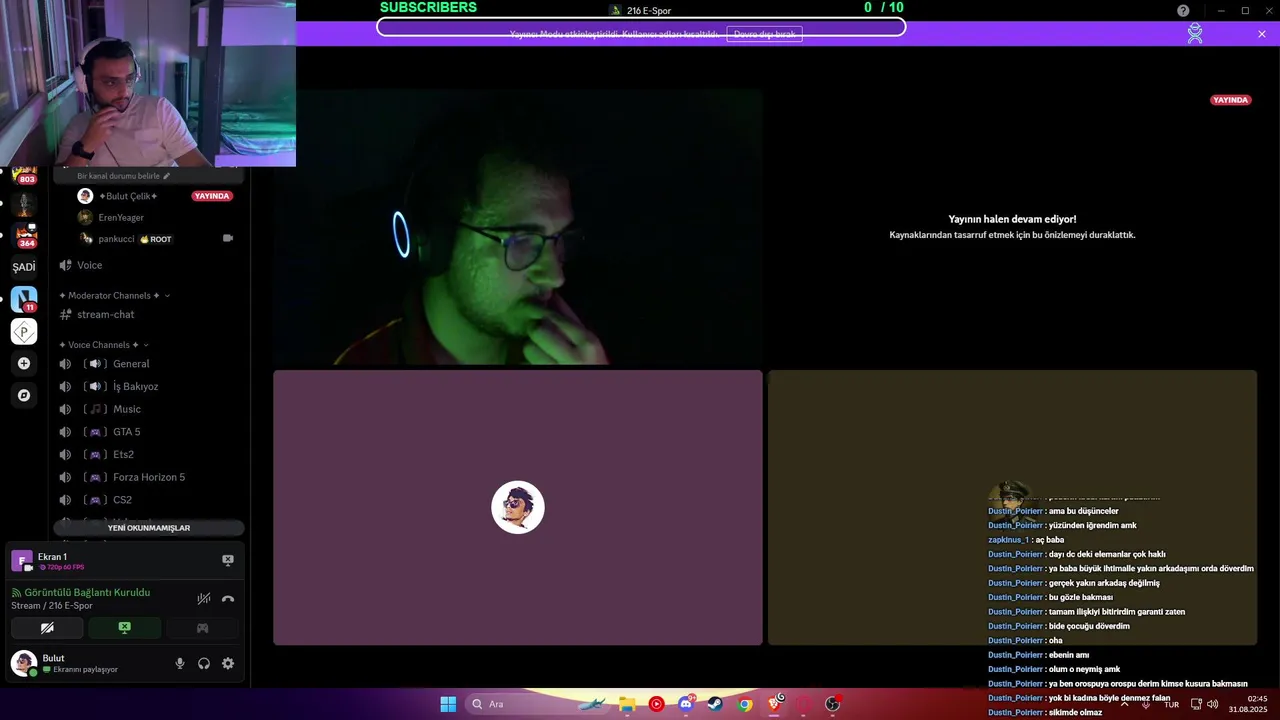Disconnect from voice using the hang-up icon
This screenshot has width=1280, height=720.
228,599
